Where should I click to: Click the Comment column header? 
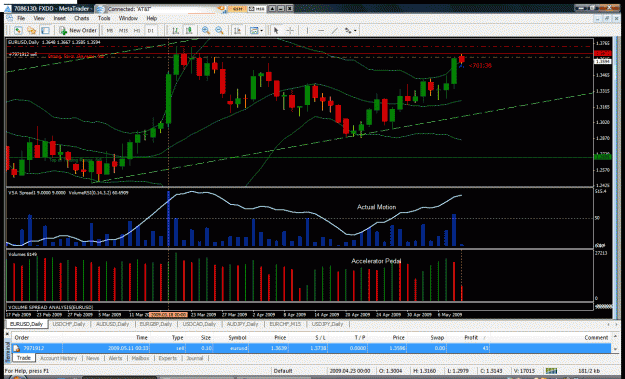pyautogui.click(x=596, y=338)
